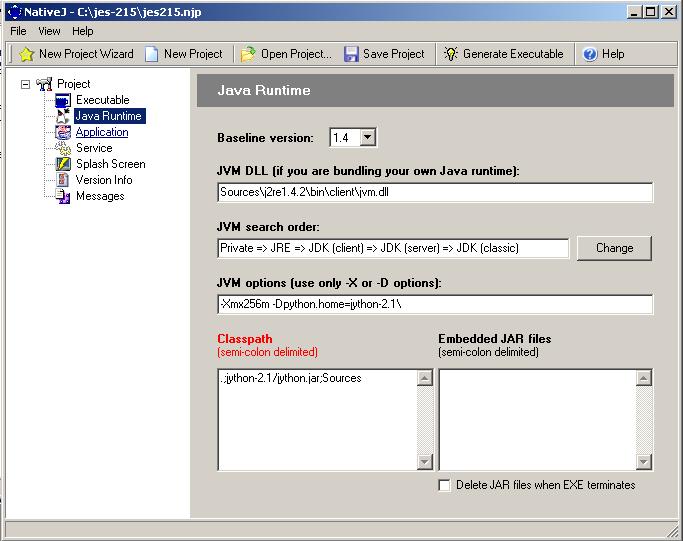Select Splash Screen in project tree

[111, 164]
